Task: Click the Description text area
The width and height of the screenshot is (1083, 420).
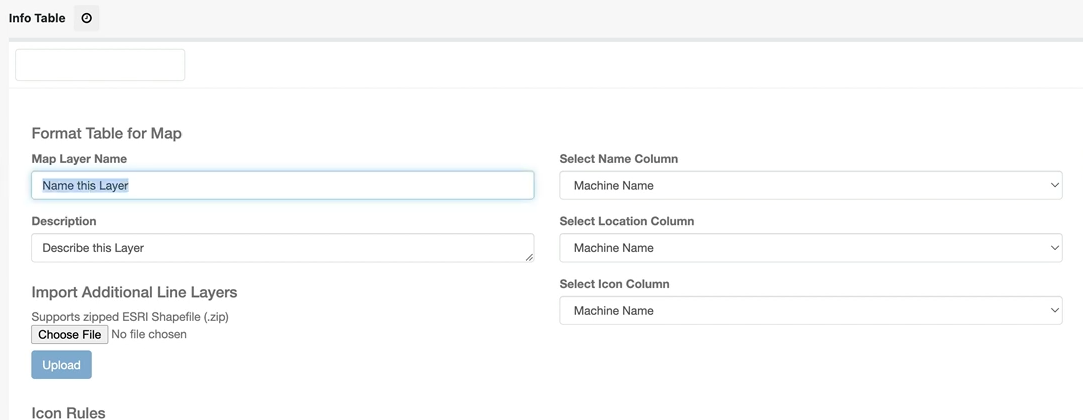Action: 282,247
